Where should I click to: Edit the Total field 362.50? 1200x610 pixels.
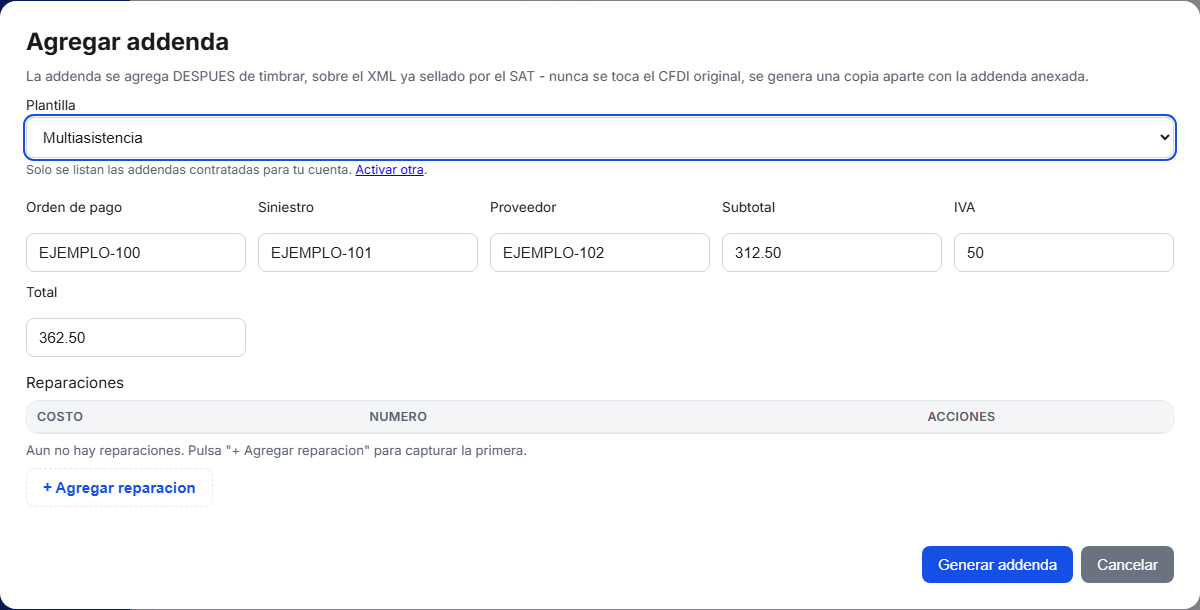(136, 338)
